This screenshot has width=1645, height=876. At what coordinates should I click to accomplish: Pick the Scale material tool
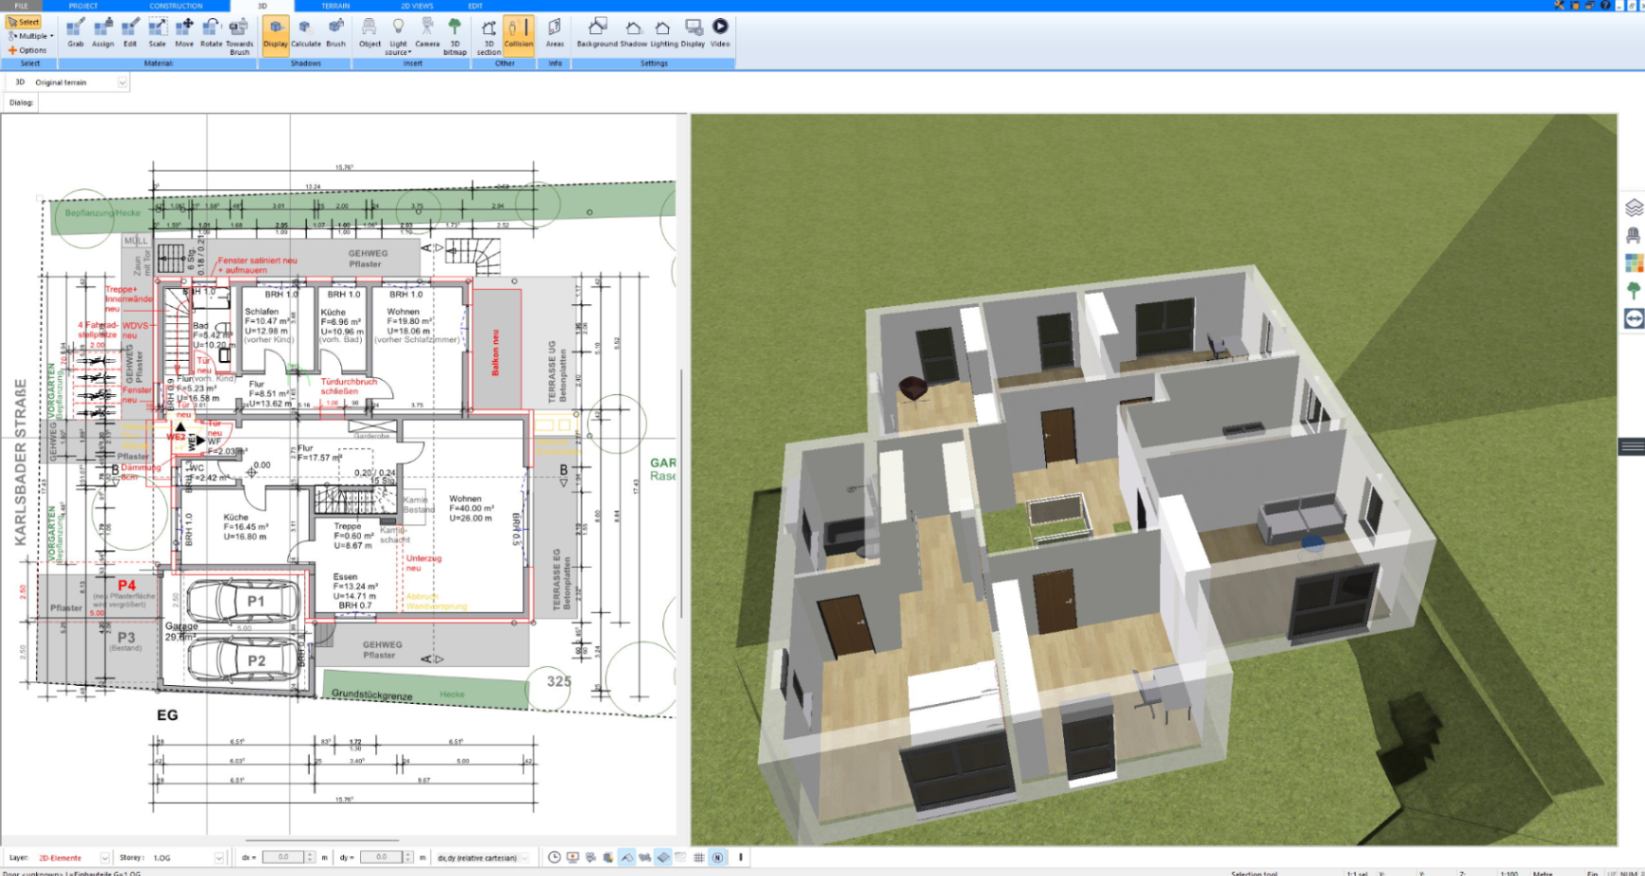157,32
